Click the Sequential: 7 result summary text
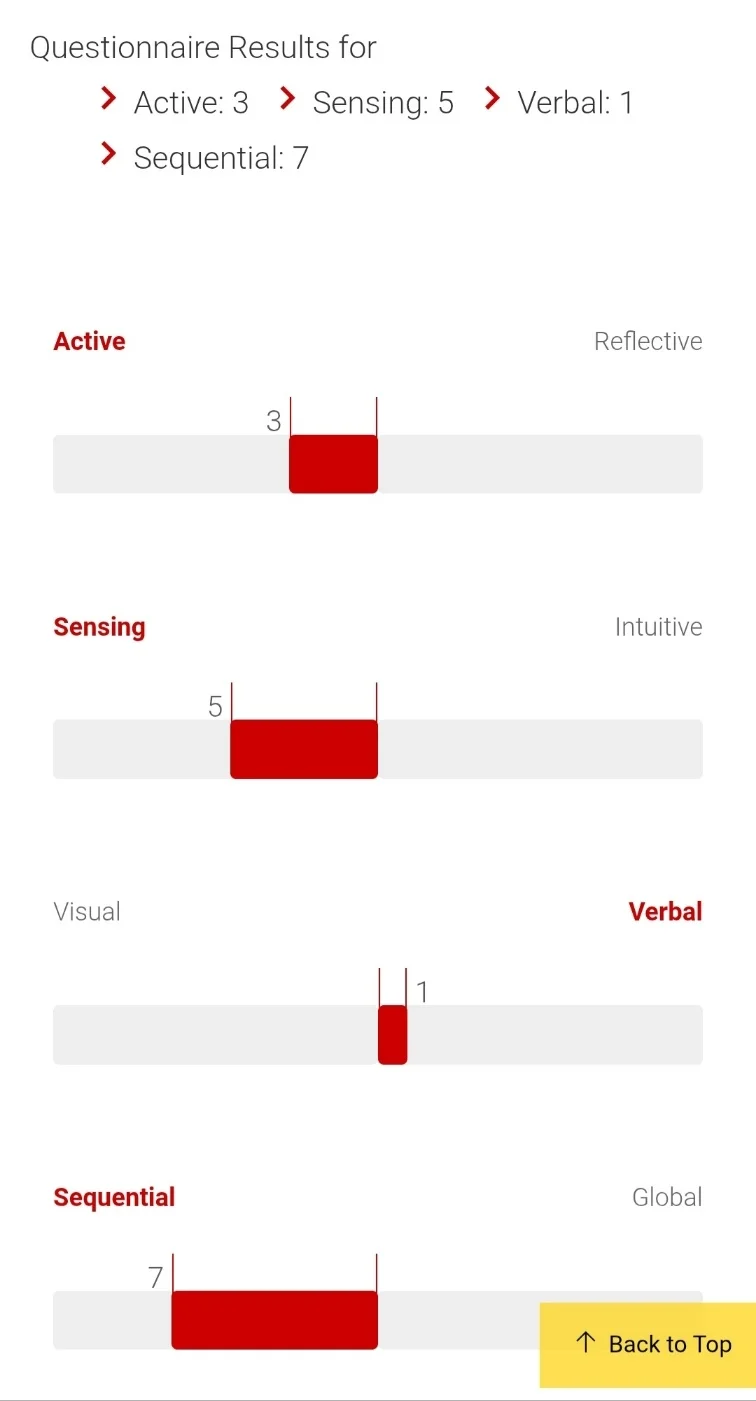 [221, 158]
